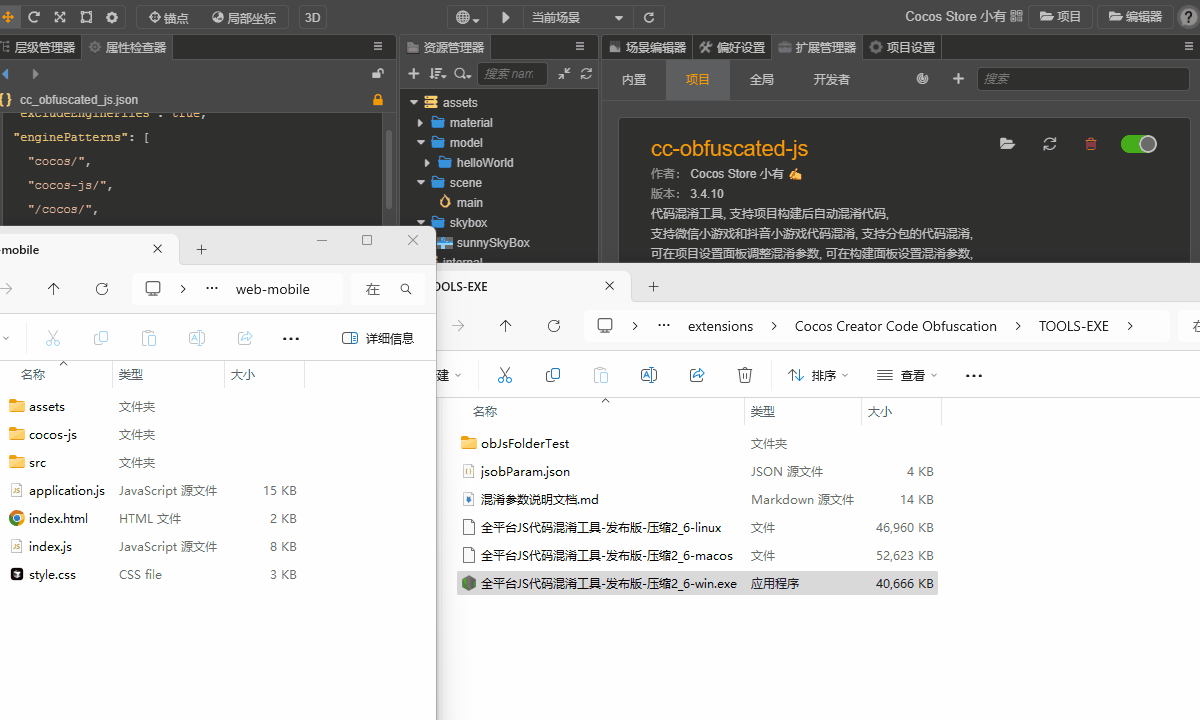Select the rect transform tool

86,17
